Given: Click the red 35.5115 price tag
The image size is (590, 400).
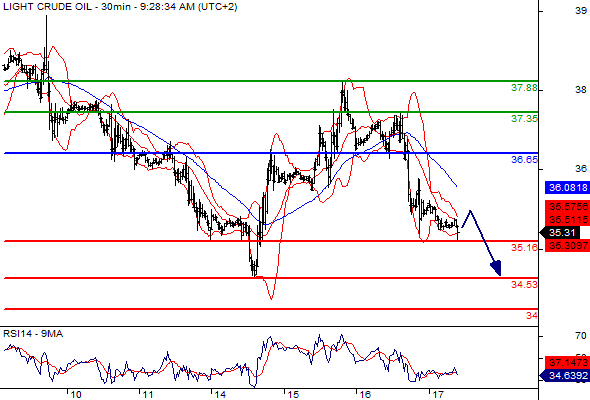Looking at the screenshot, I should 567,219.
